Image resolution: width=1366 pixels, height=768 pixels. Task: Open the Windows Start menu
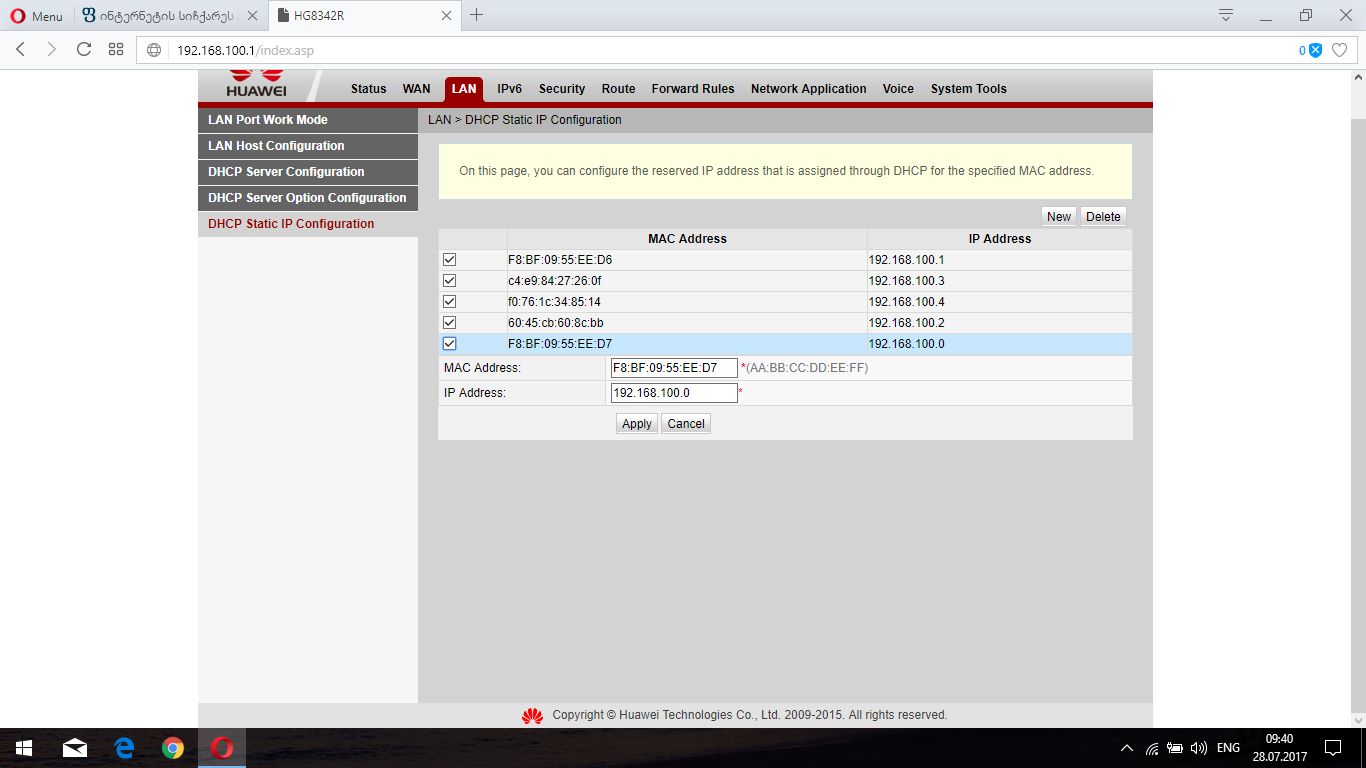(24, 748)
